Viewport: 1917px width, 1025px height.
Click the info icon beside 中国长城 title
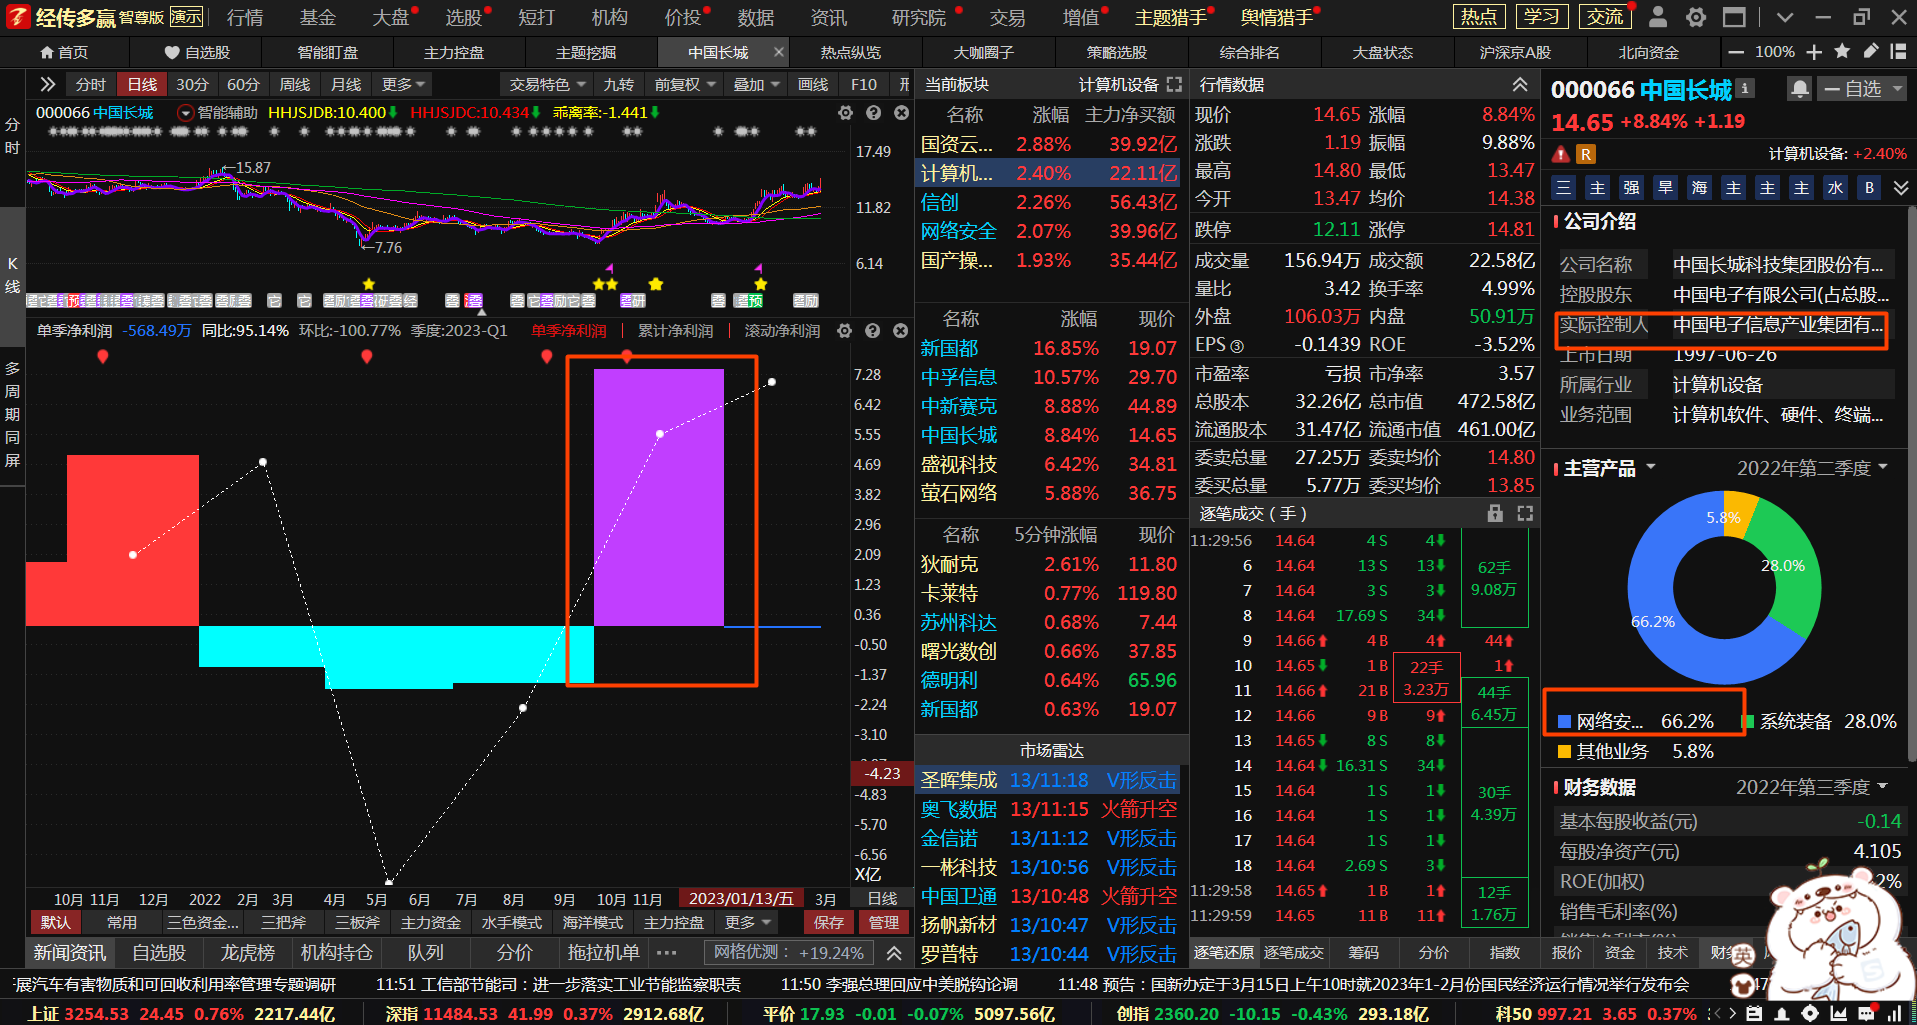[1745, 88]
